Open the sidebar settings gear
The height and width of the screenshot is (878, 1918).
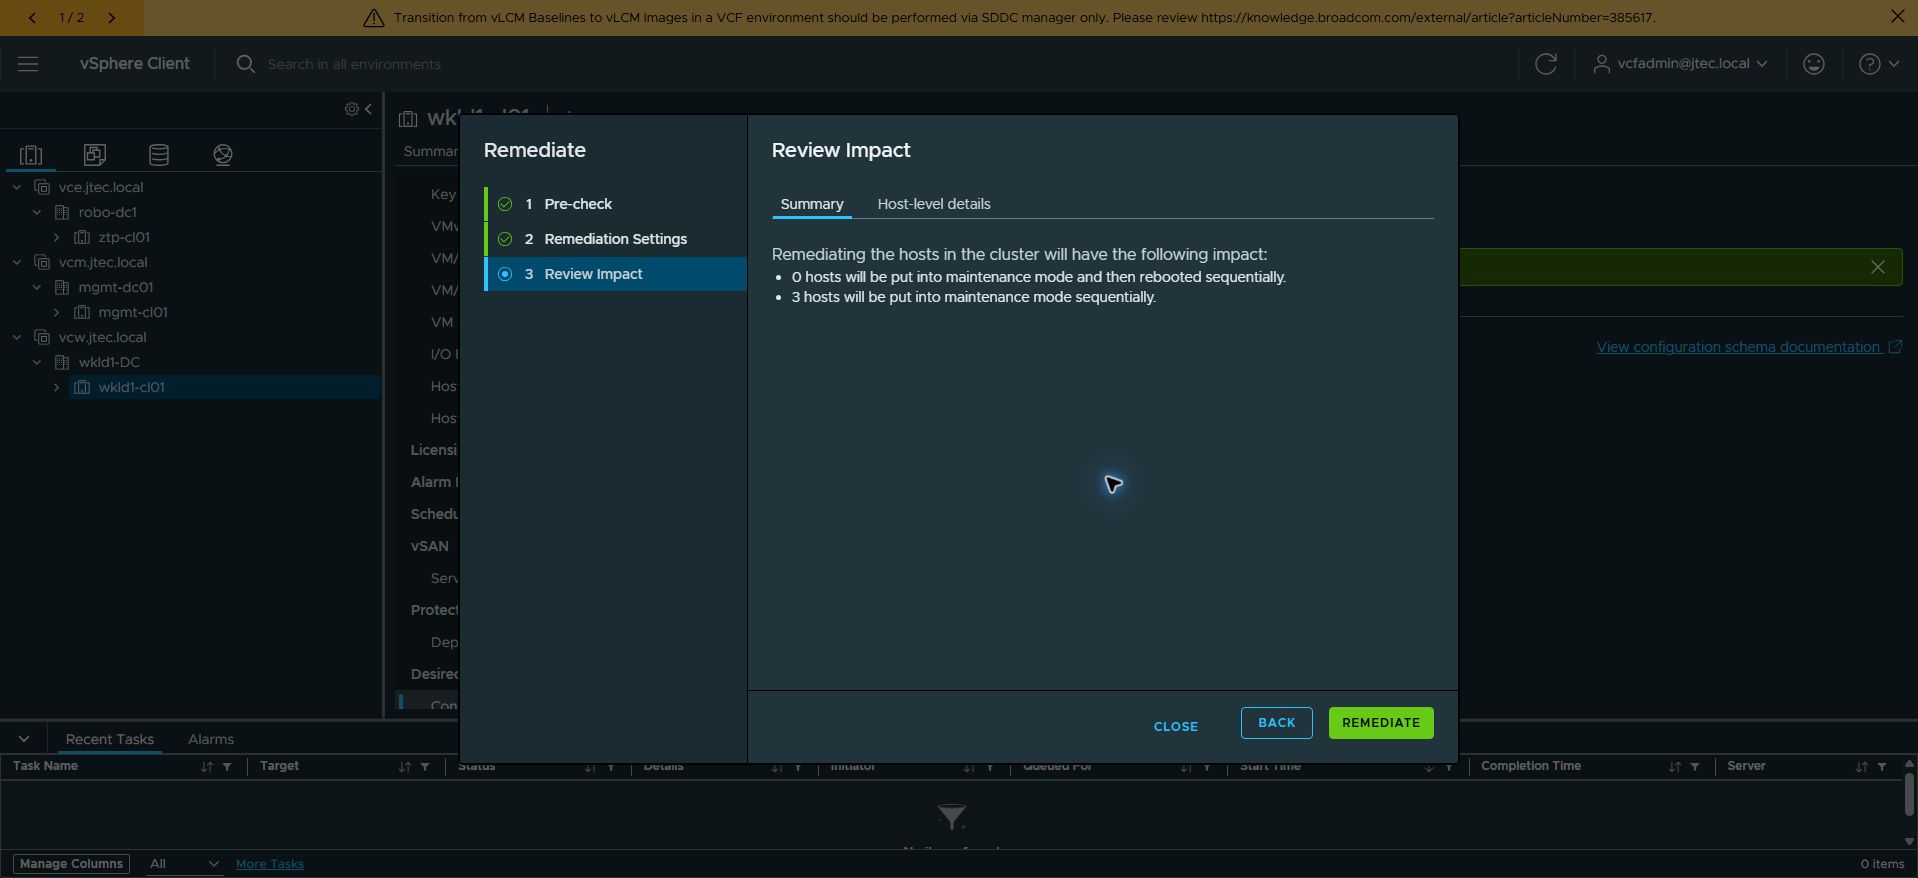(x=352, y=109)
